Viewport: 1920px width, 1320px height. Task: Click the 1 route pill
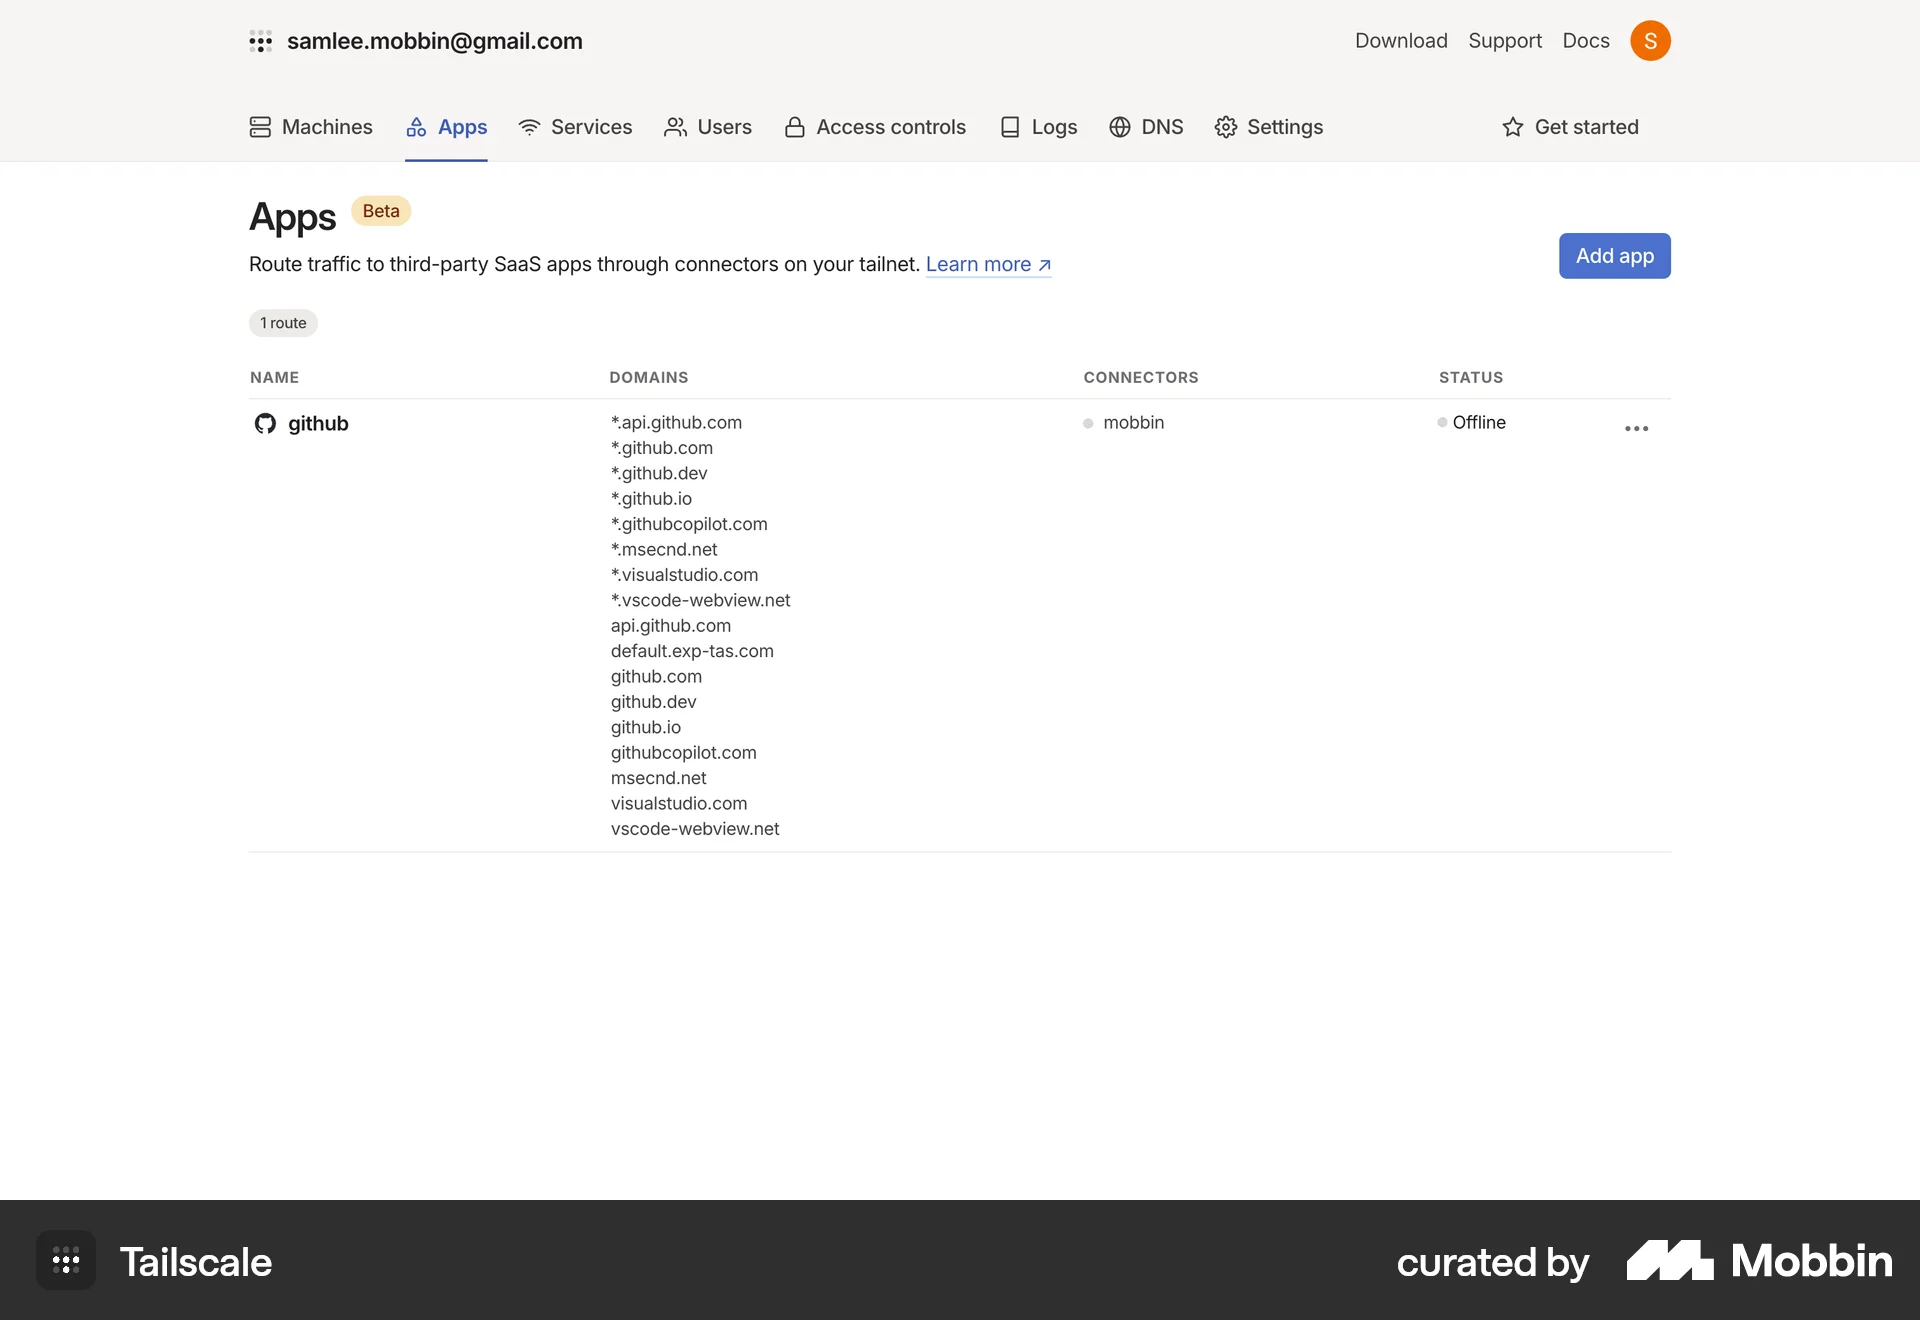click(x=283, y=322)
